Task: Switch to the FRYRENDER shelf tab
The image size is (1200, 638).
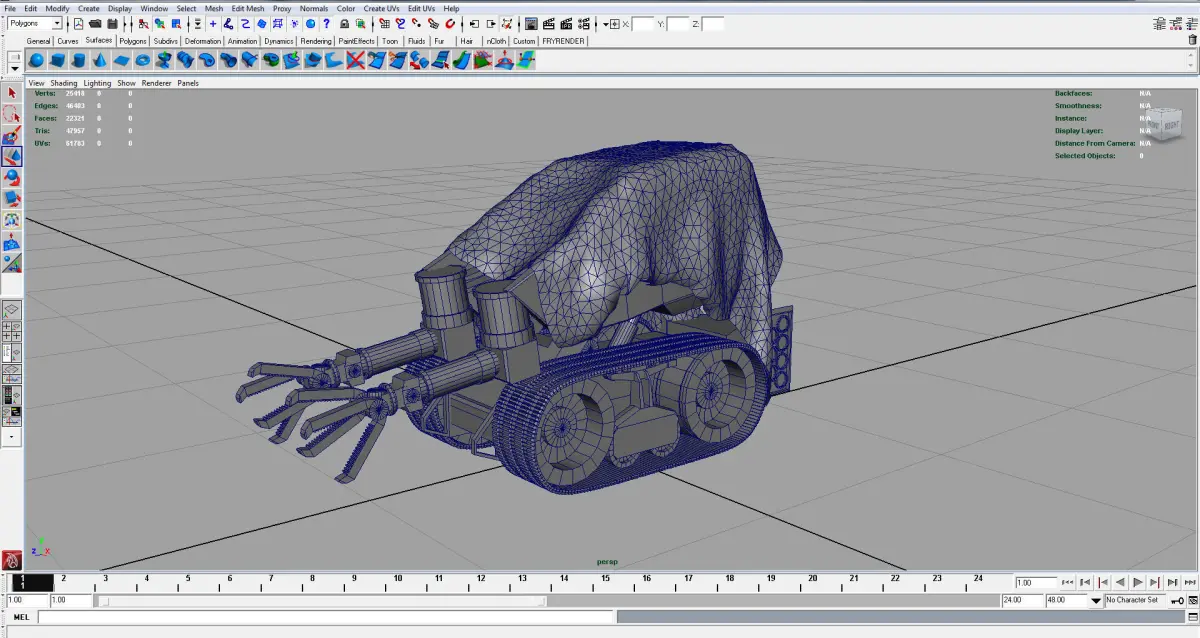Action: coord(563,41)
